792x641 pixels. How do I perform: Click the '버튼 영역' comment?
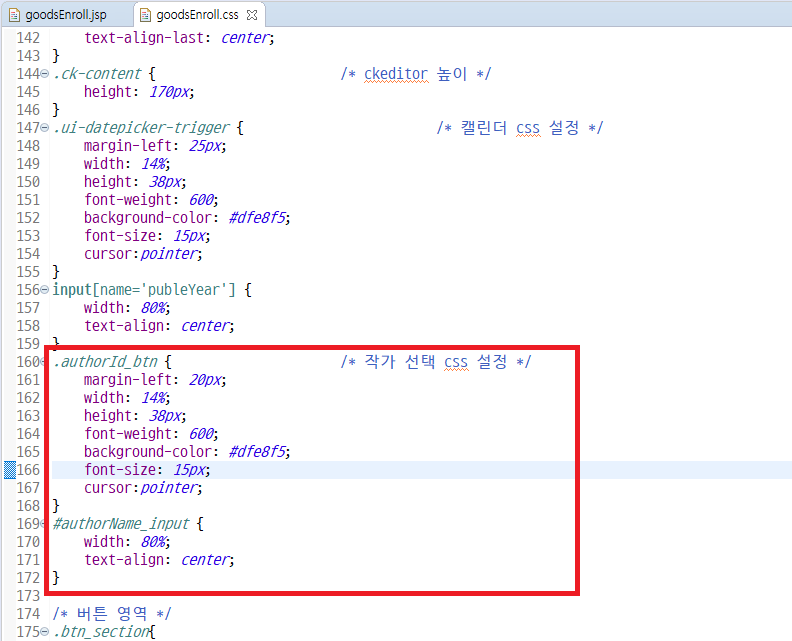pyautogui.click(x=112, y=614)
